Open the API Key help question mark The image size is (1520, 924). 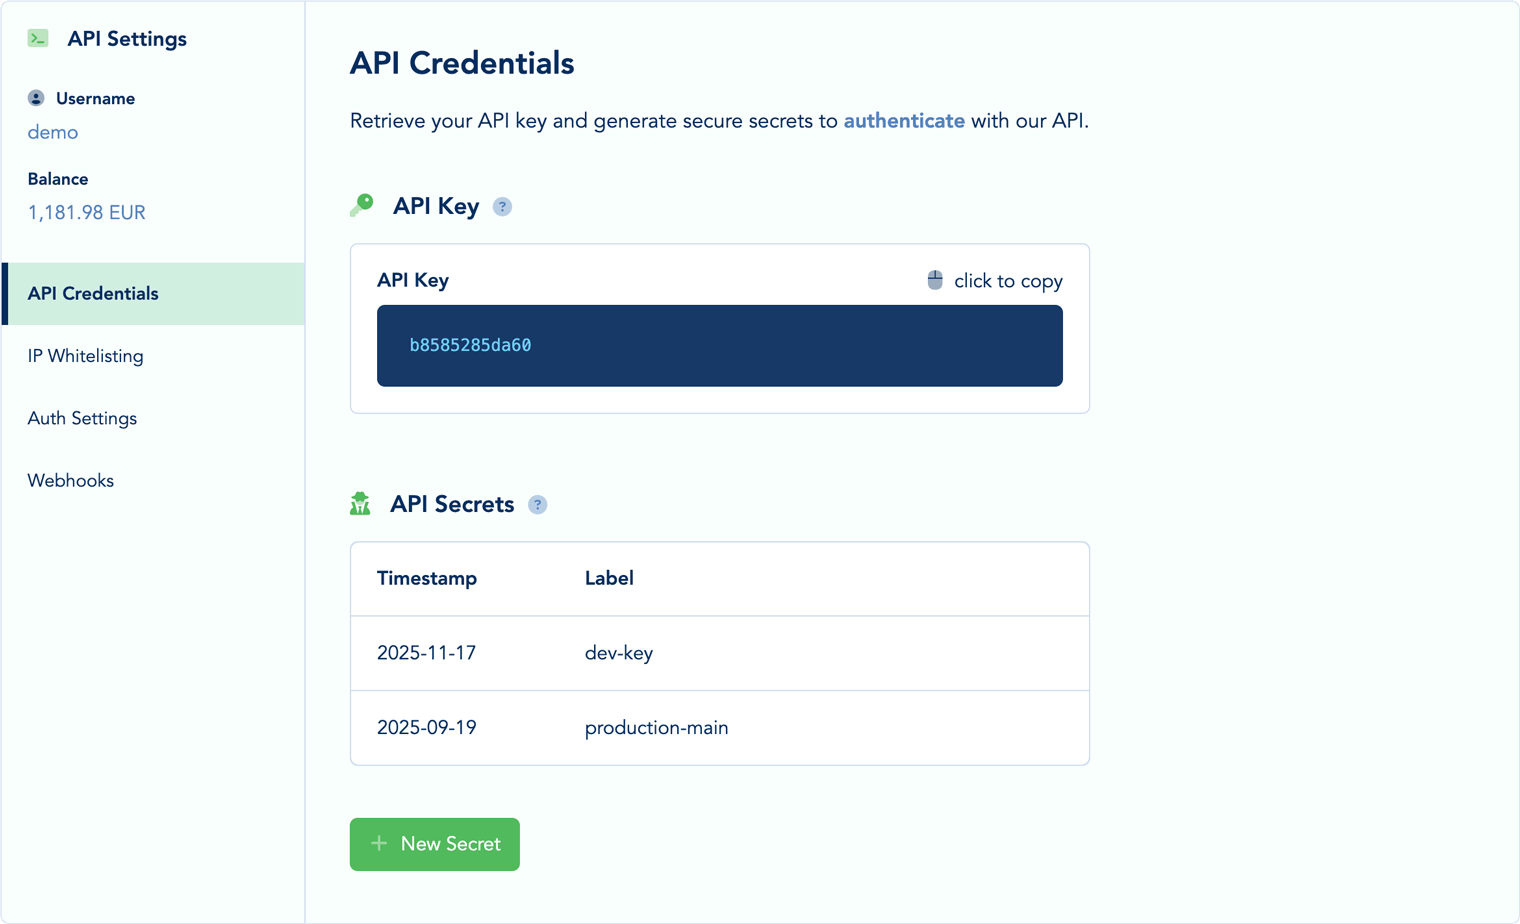[x=502, y=206]
